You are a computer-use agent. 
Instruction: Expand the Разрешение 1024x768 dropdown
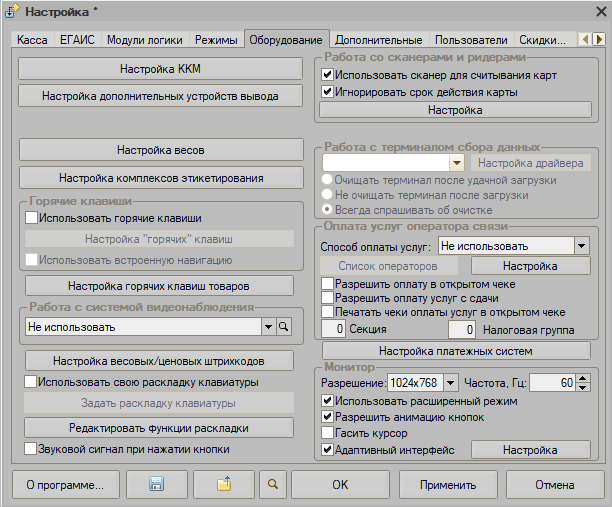tap(450, 383)
